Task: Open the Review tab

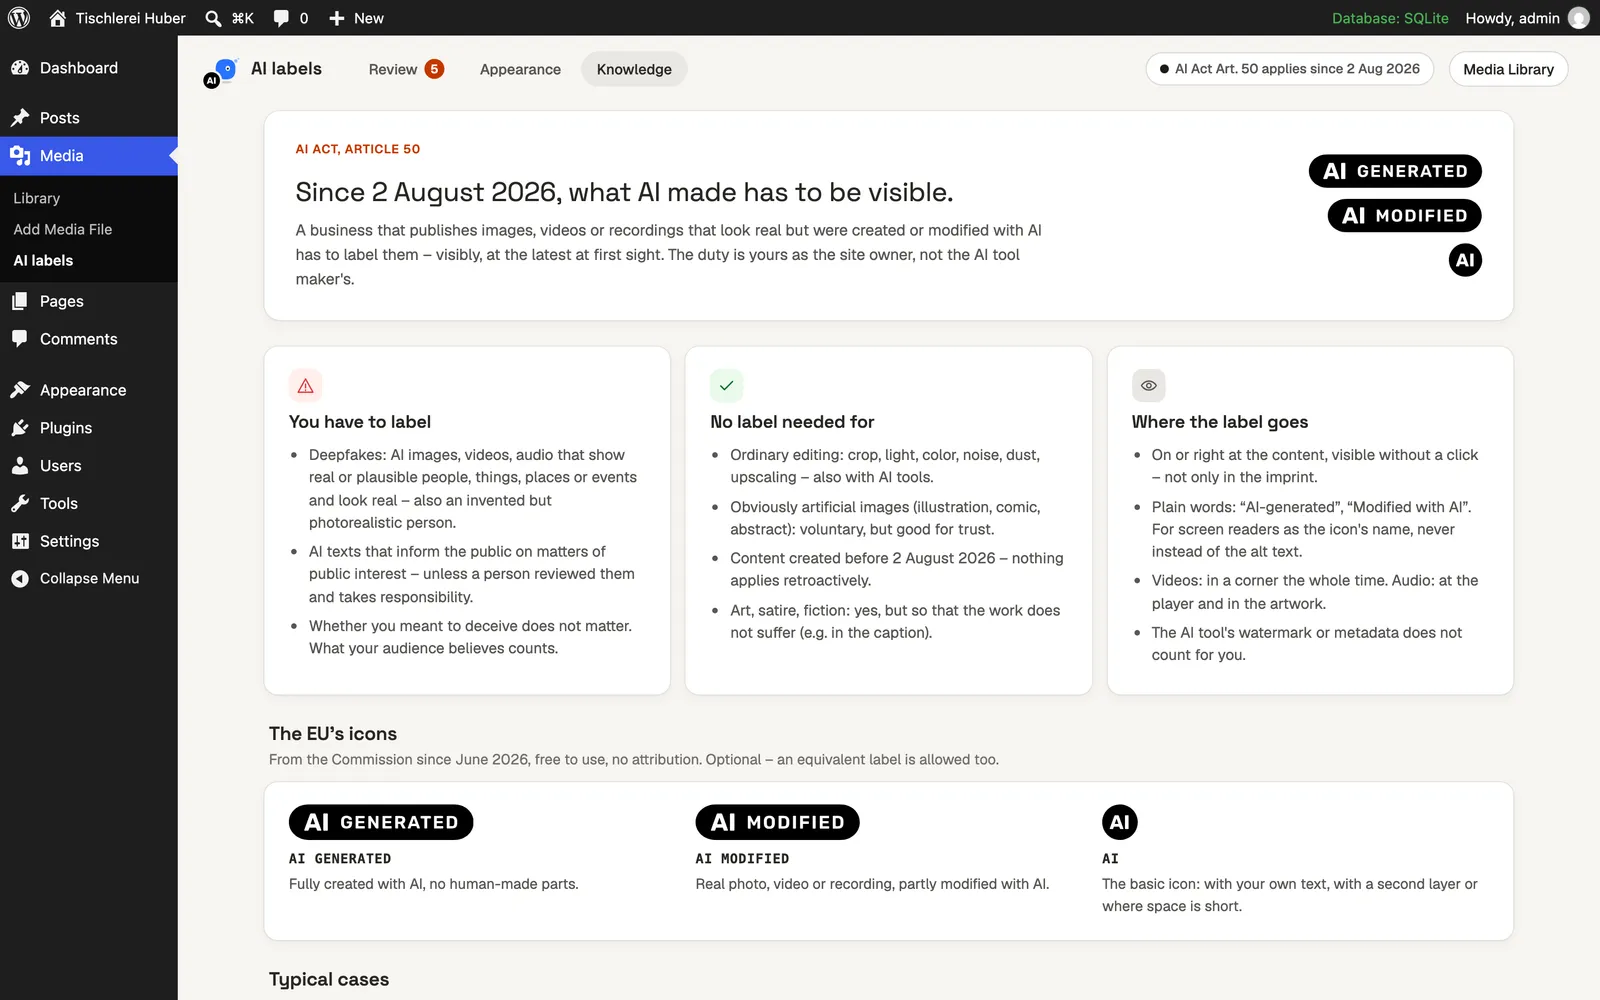Action: point(406,69)
